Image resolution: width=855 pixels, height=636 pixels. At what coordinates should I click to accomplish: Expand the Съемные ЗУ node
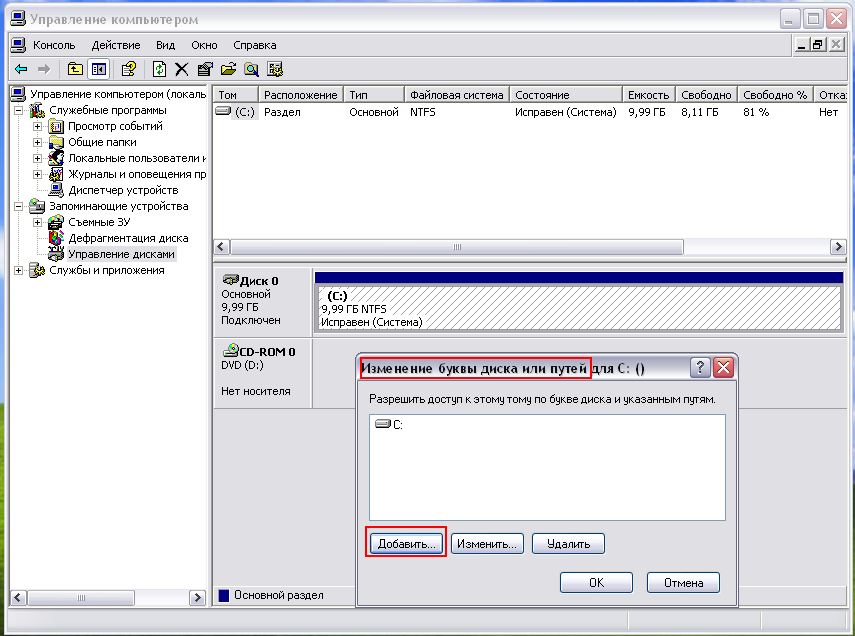pos(38,222)
